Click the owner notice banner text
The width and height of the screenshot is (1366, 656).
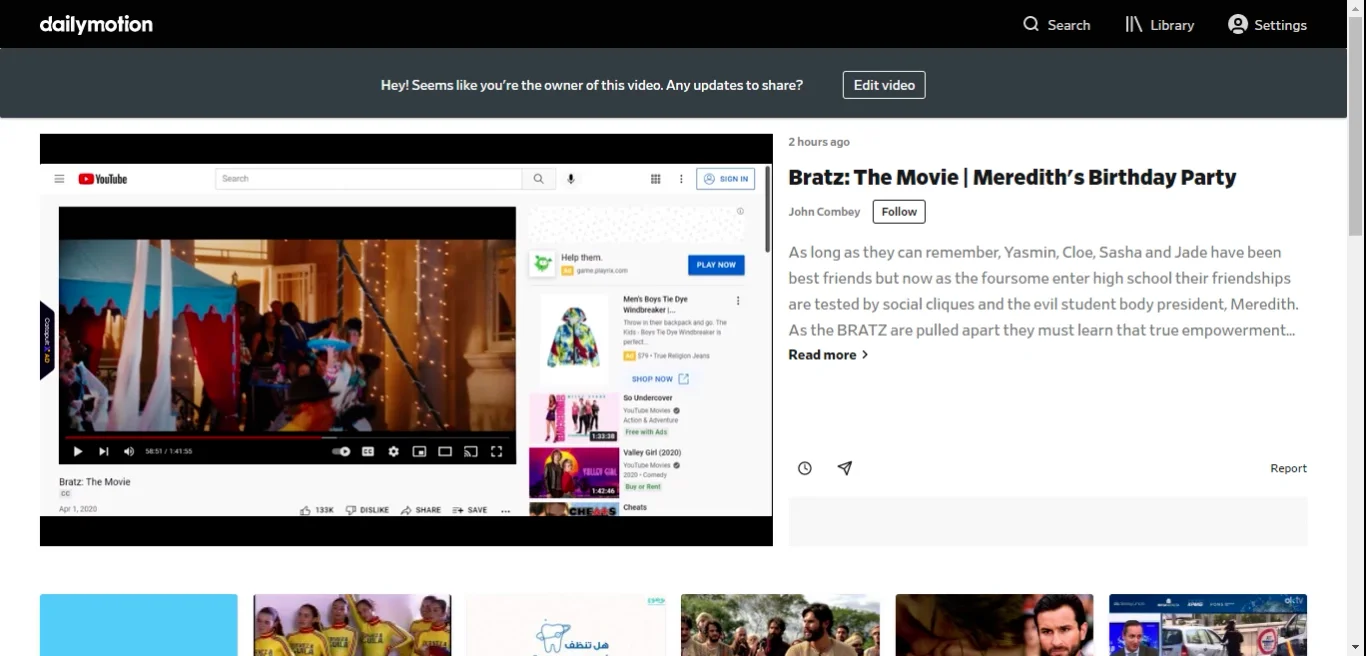coord(591,85)
